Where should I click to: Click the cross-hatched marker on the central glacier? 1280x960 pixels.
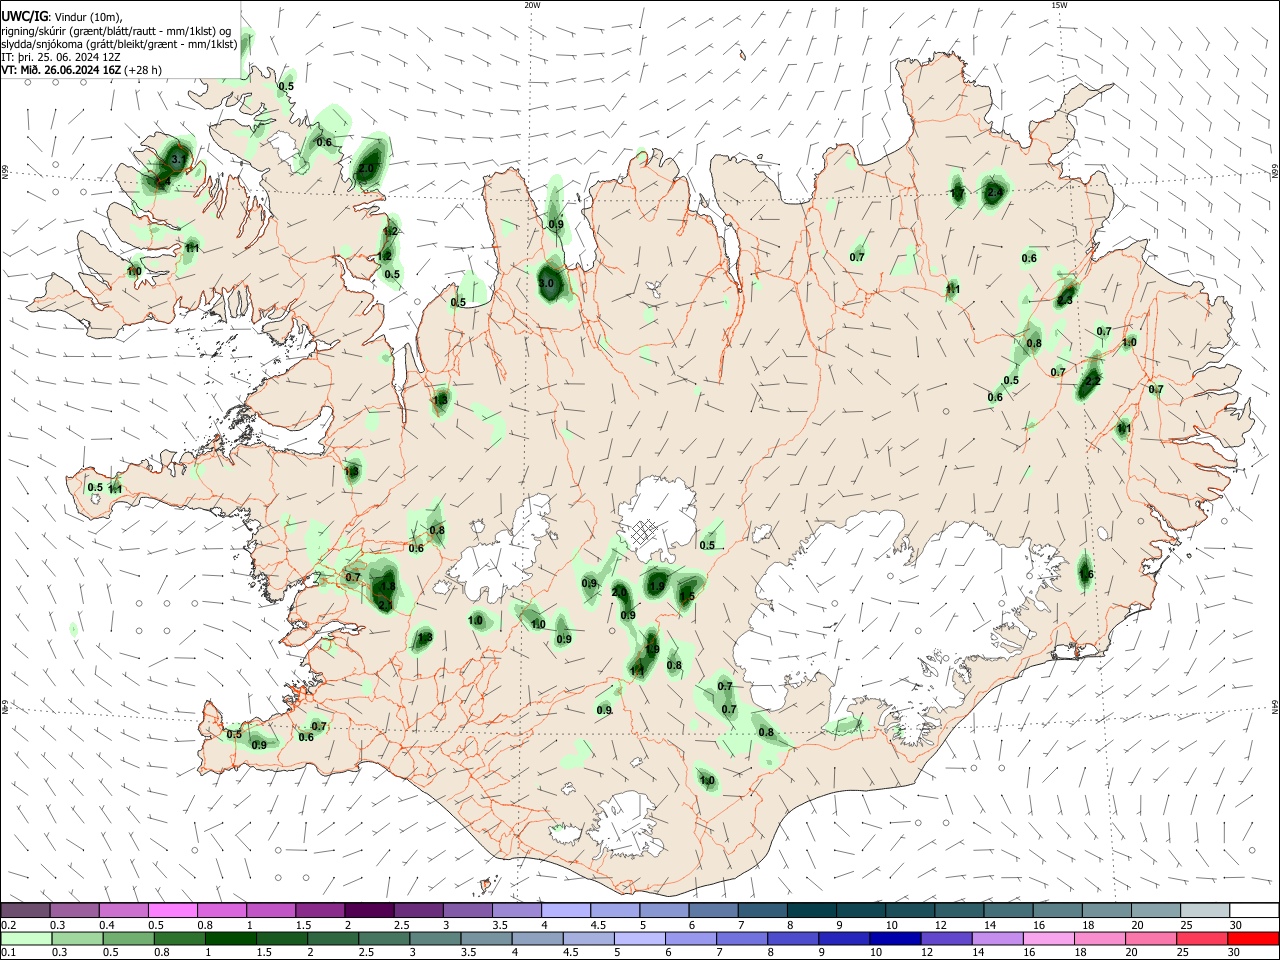(x=643, y=531)
